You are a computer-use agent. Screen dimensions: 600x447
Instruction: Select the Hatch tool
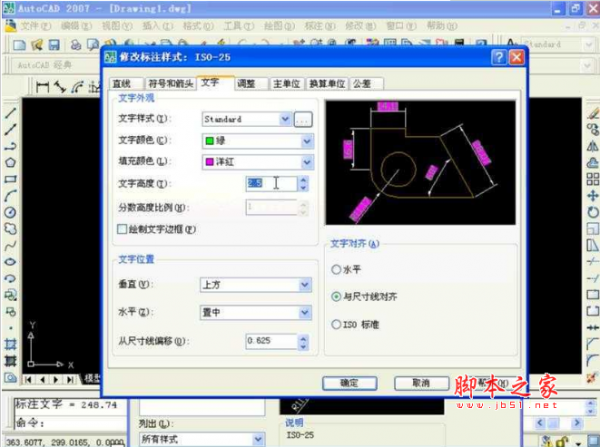click(x=10, y=344)
